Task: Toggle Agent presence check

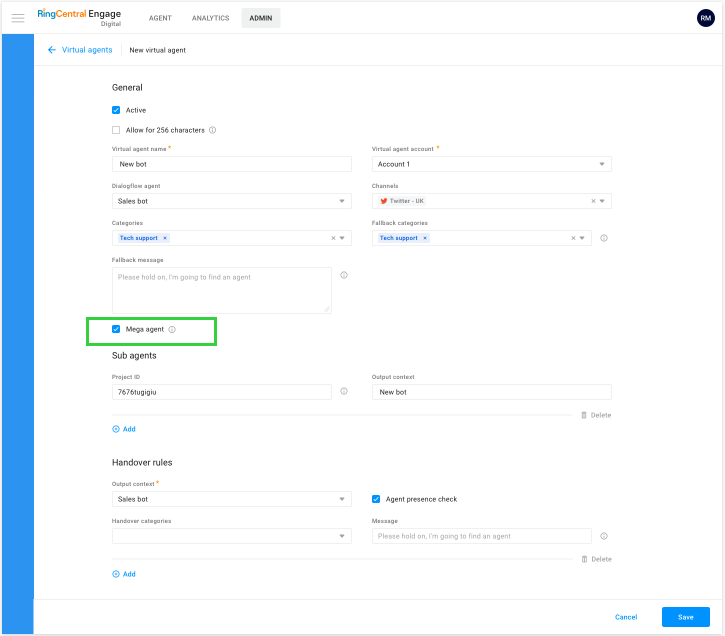Action: pyautogui.click(x=376, y=499)
